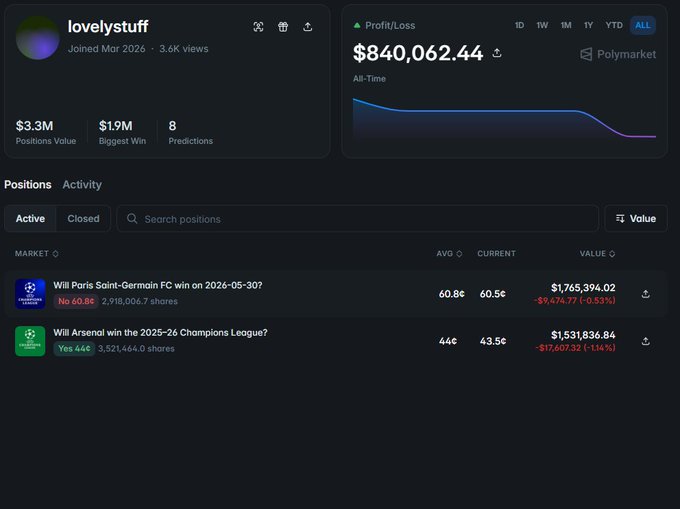680x509 pixels.
Task: Click the 2,918,006.7 shares text
Action: coord(140,301)
